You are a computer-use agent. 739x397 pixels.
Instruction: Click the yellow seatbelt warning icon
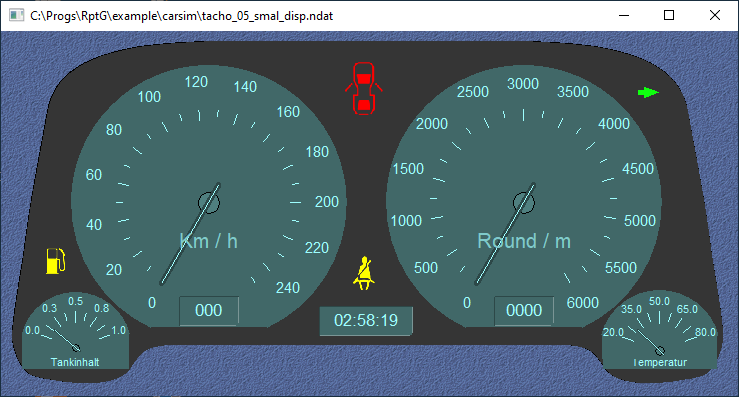[363, 273]
